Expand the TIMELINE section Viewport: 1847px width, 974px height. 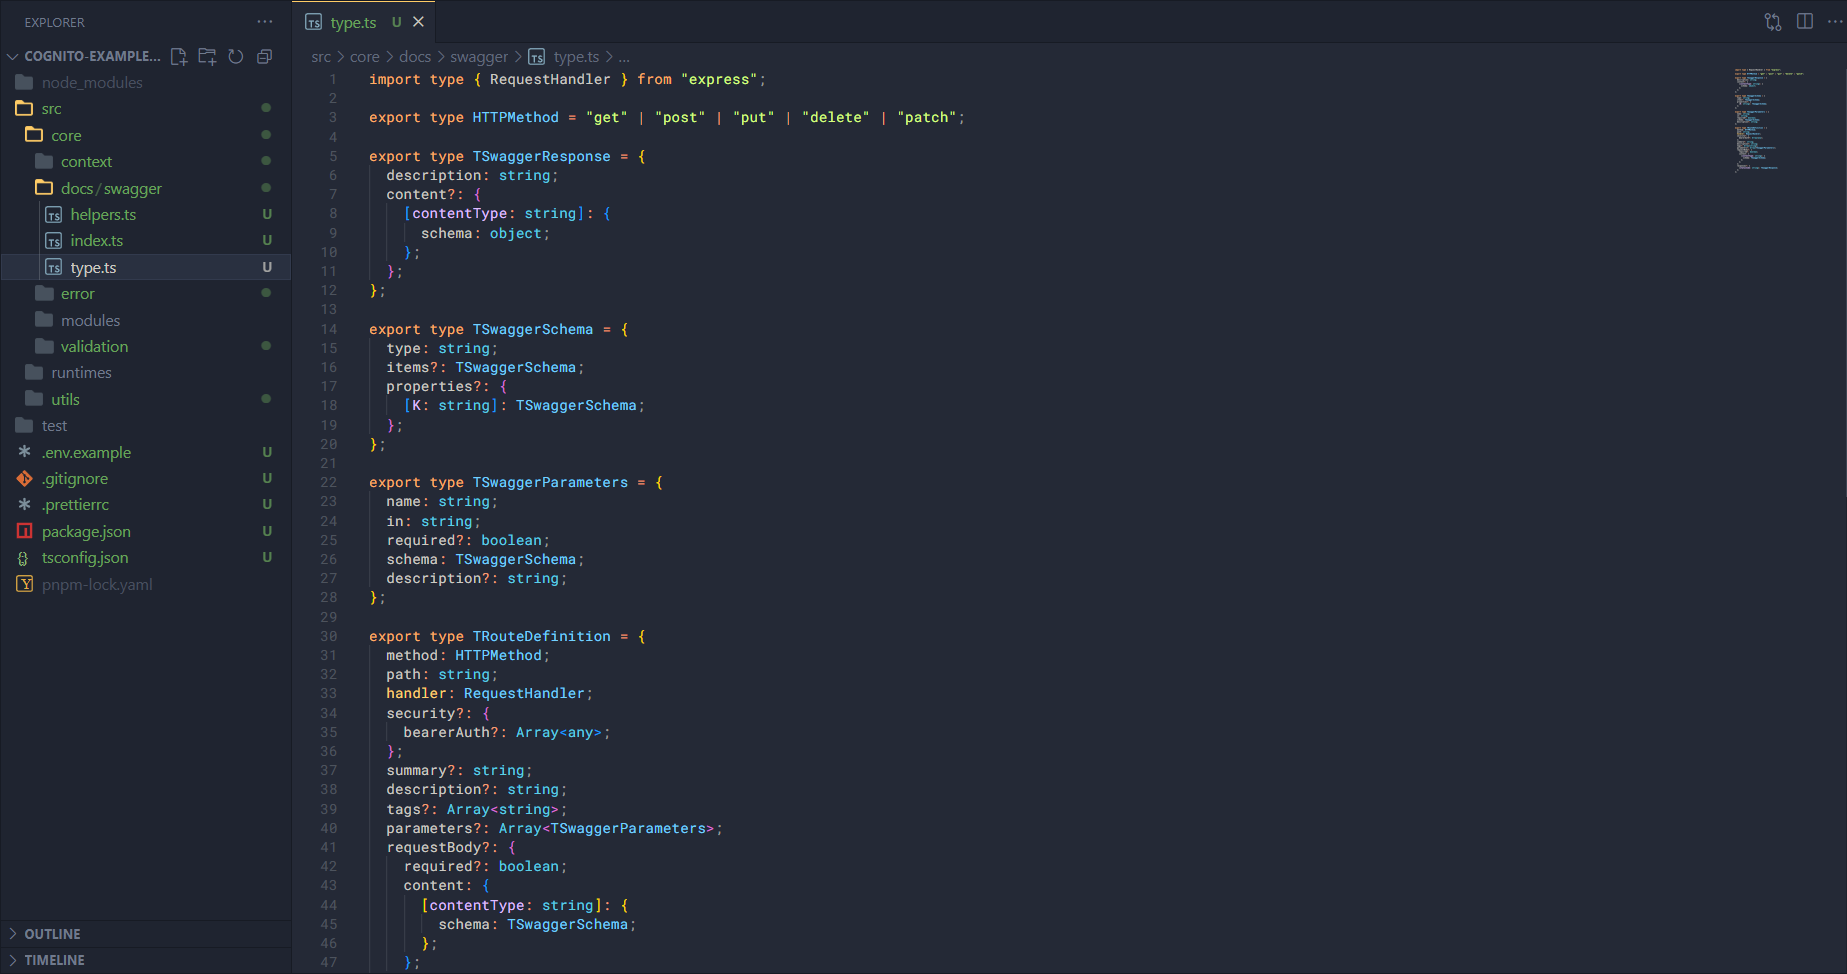tap(54, 960)
